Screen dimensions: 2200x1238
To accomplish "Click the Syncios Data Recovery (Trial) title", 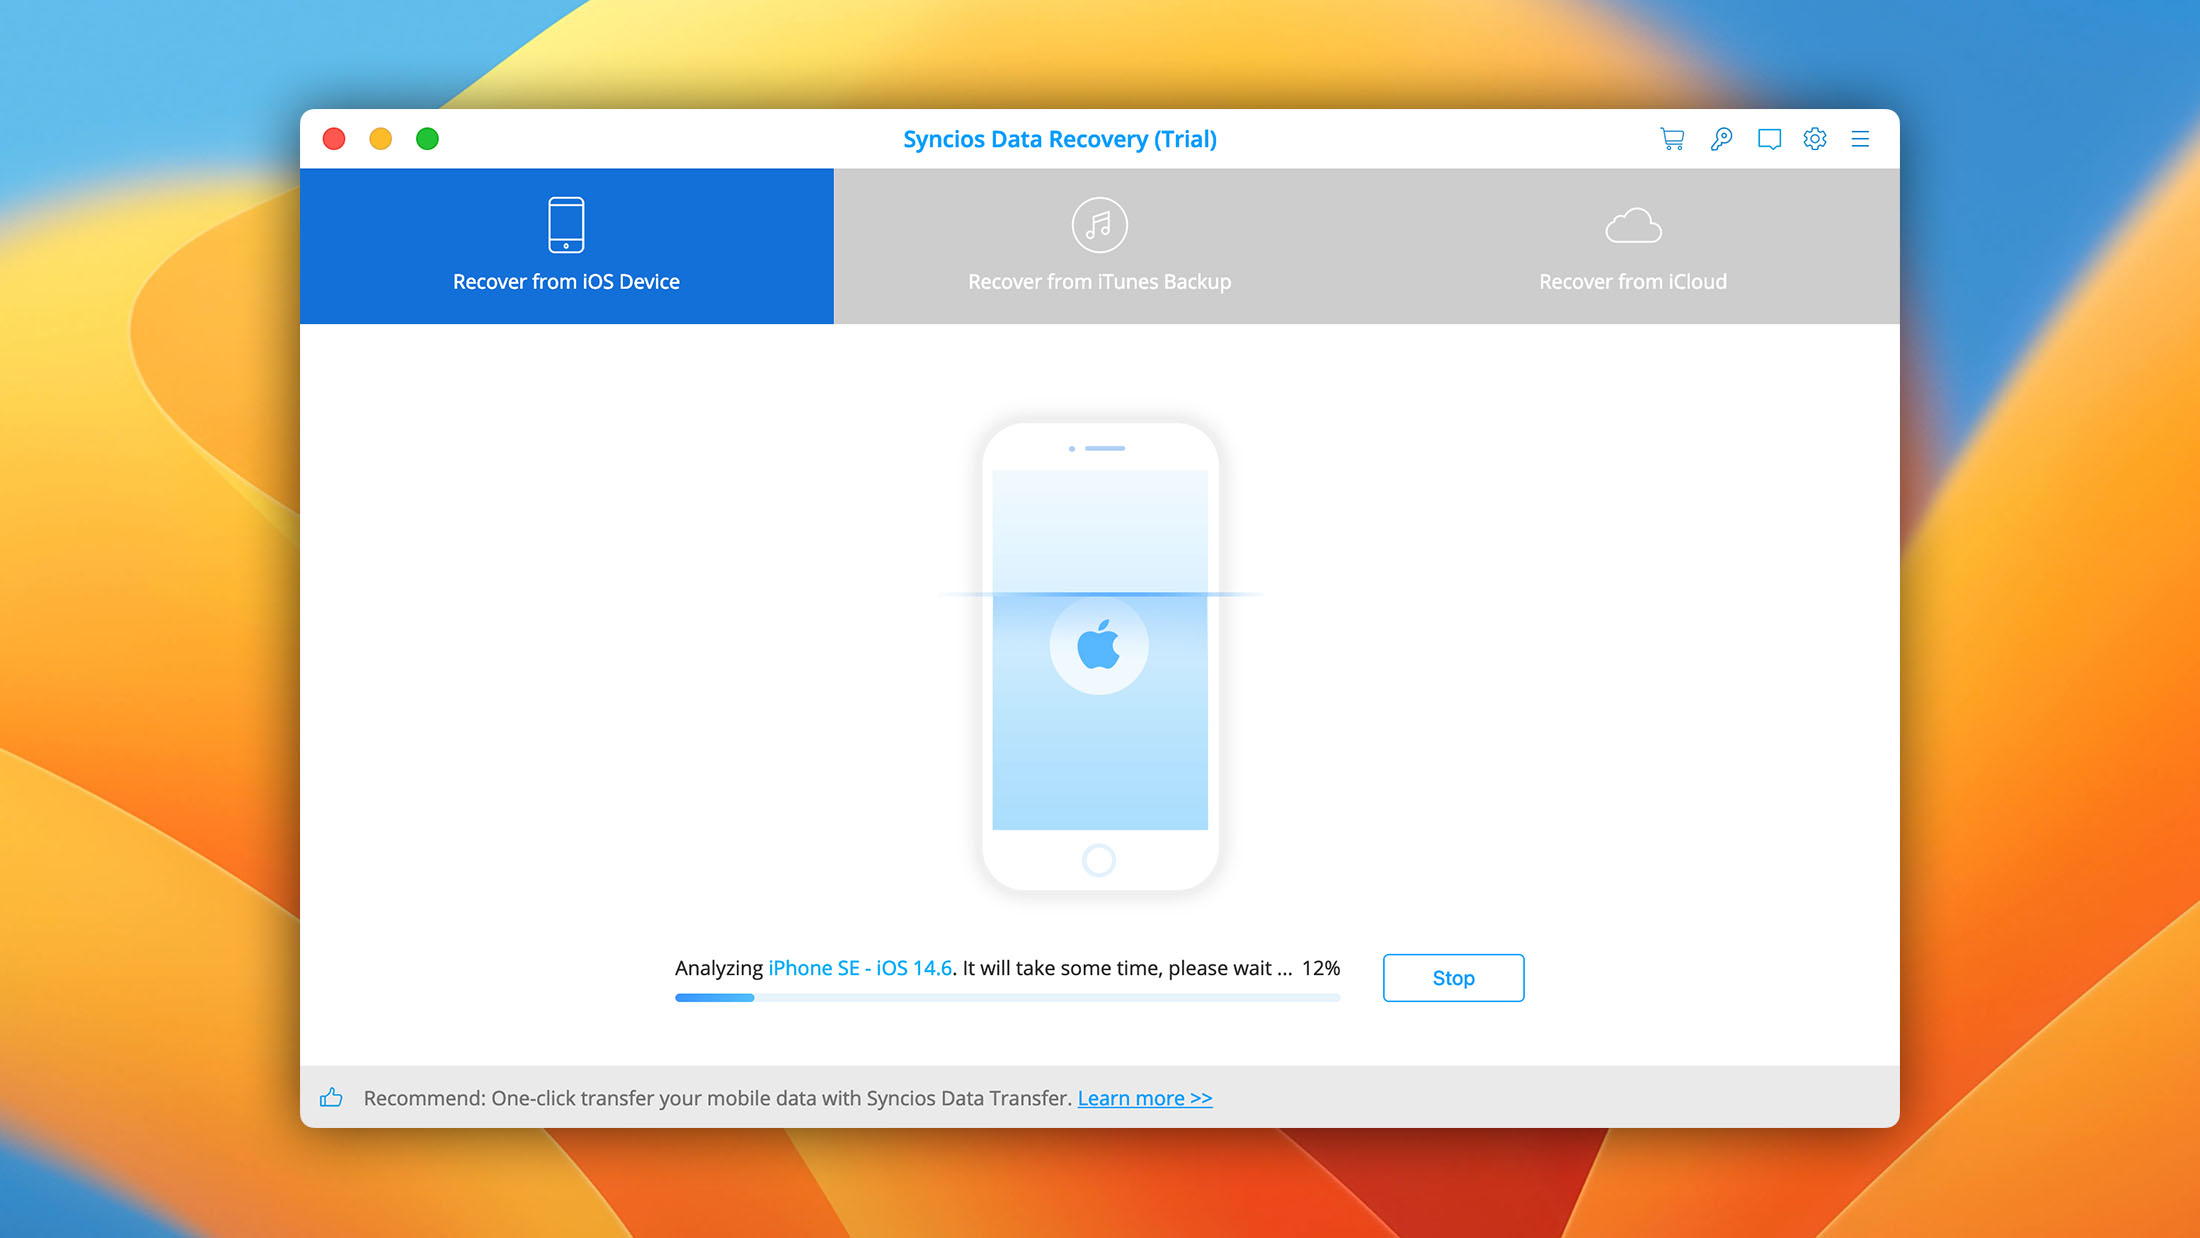I will (1060, 139).
